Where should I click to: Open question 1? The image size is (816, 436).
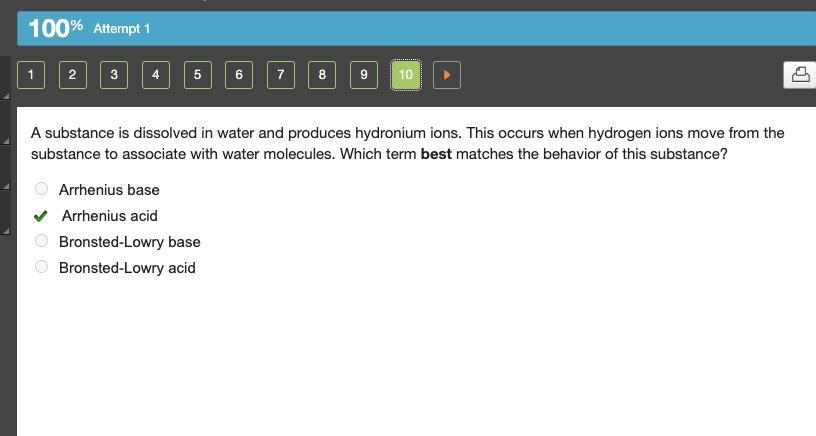[x=31, y=75]
